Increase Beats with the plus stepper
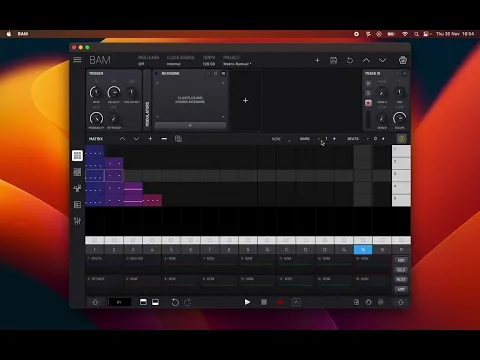 tap(383, 139)
